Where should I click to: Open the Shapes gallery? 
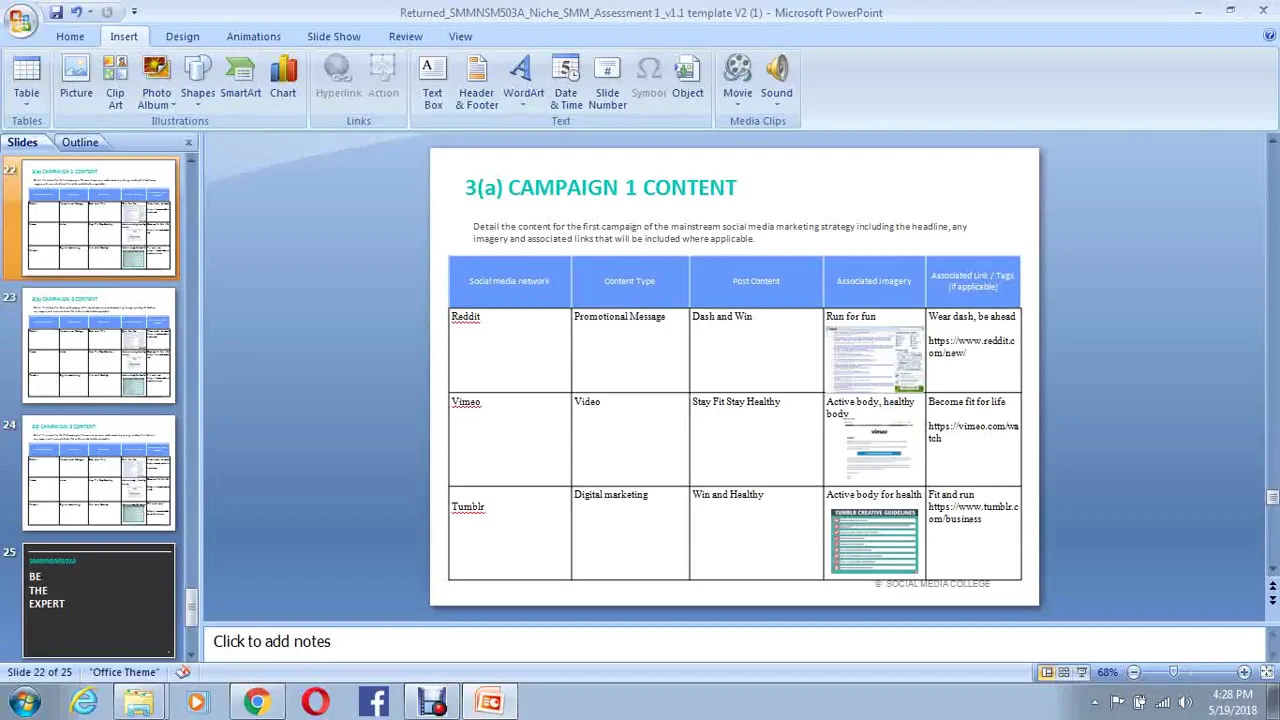(198, 81)
